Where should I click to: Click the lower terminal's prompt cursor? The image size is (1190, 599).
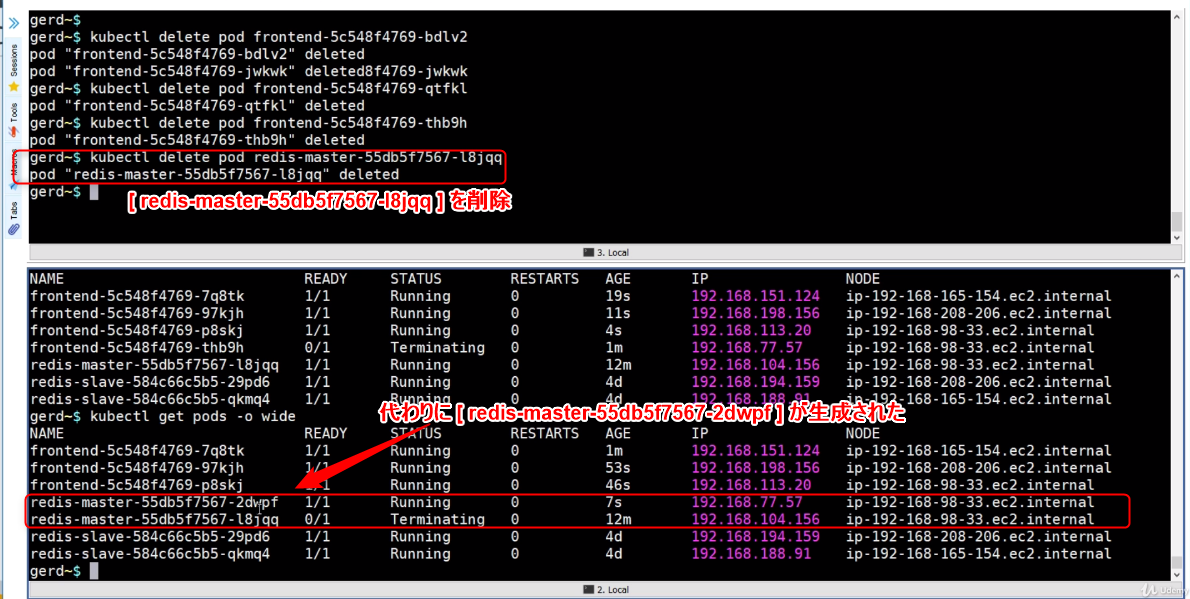click(x=94, y=571)
